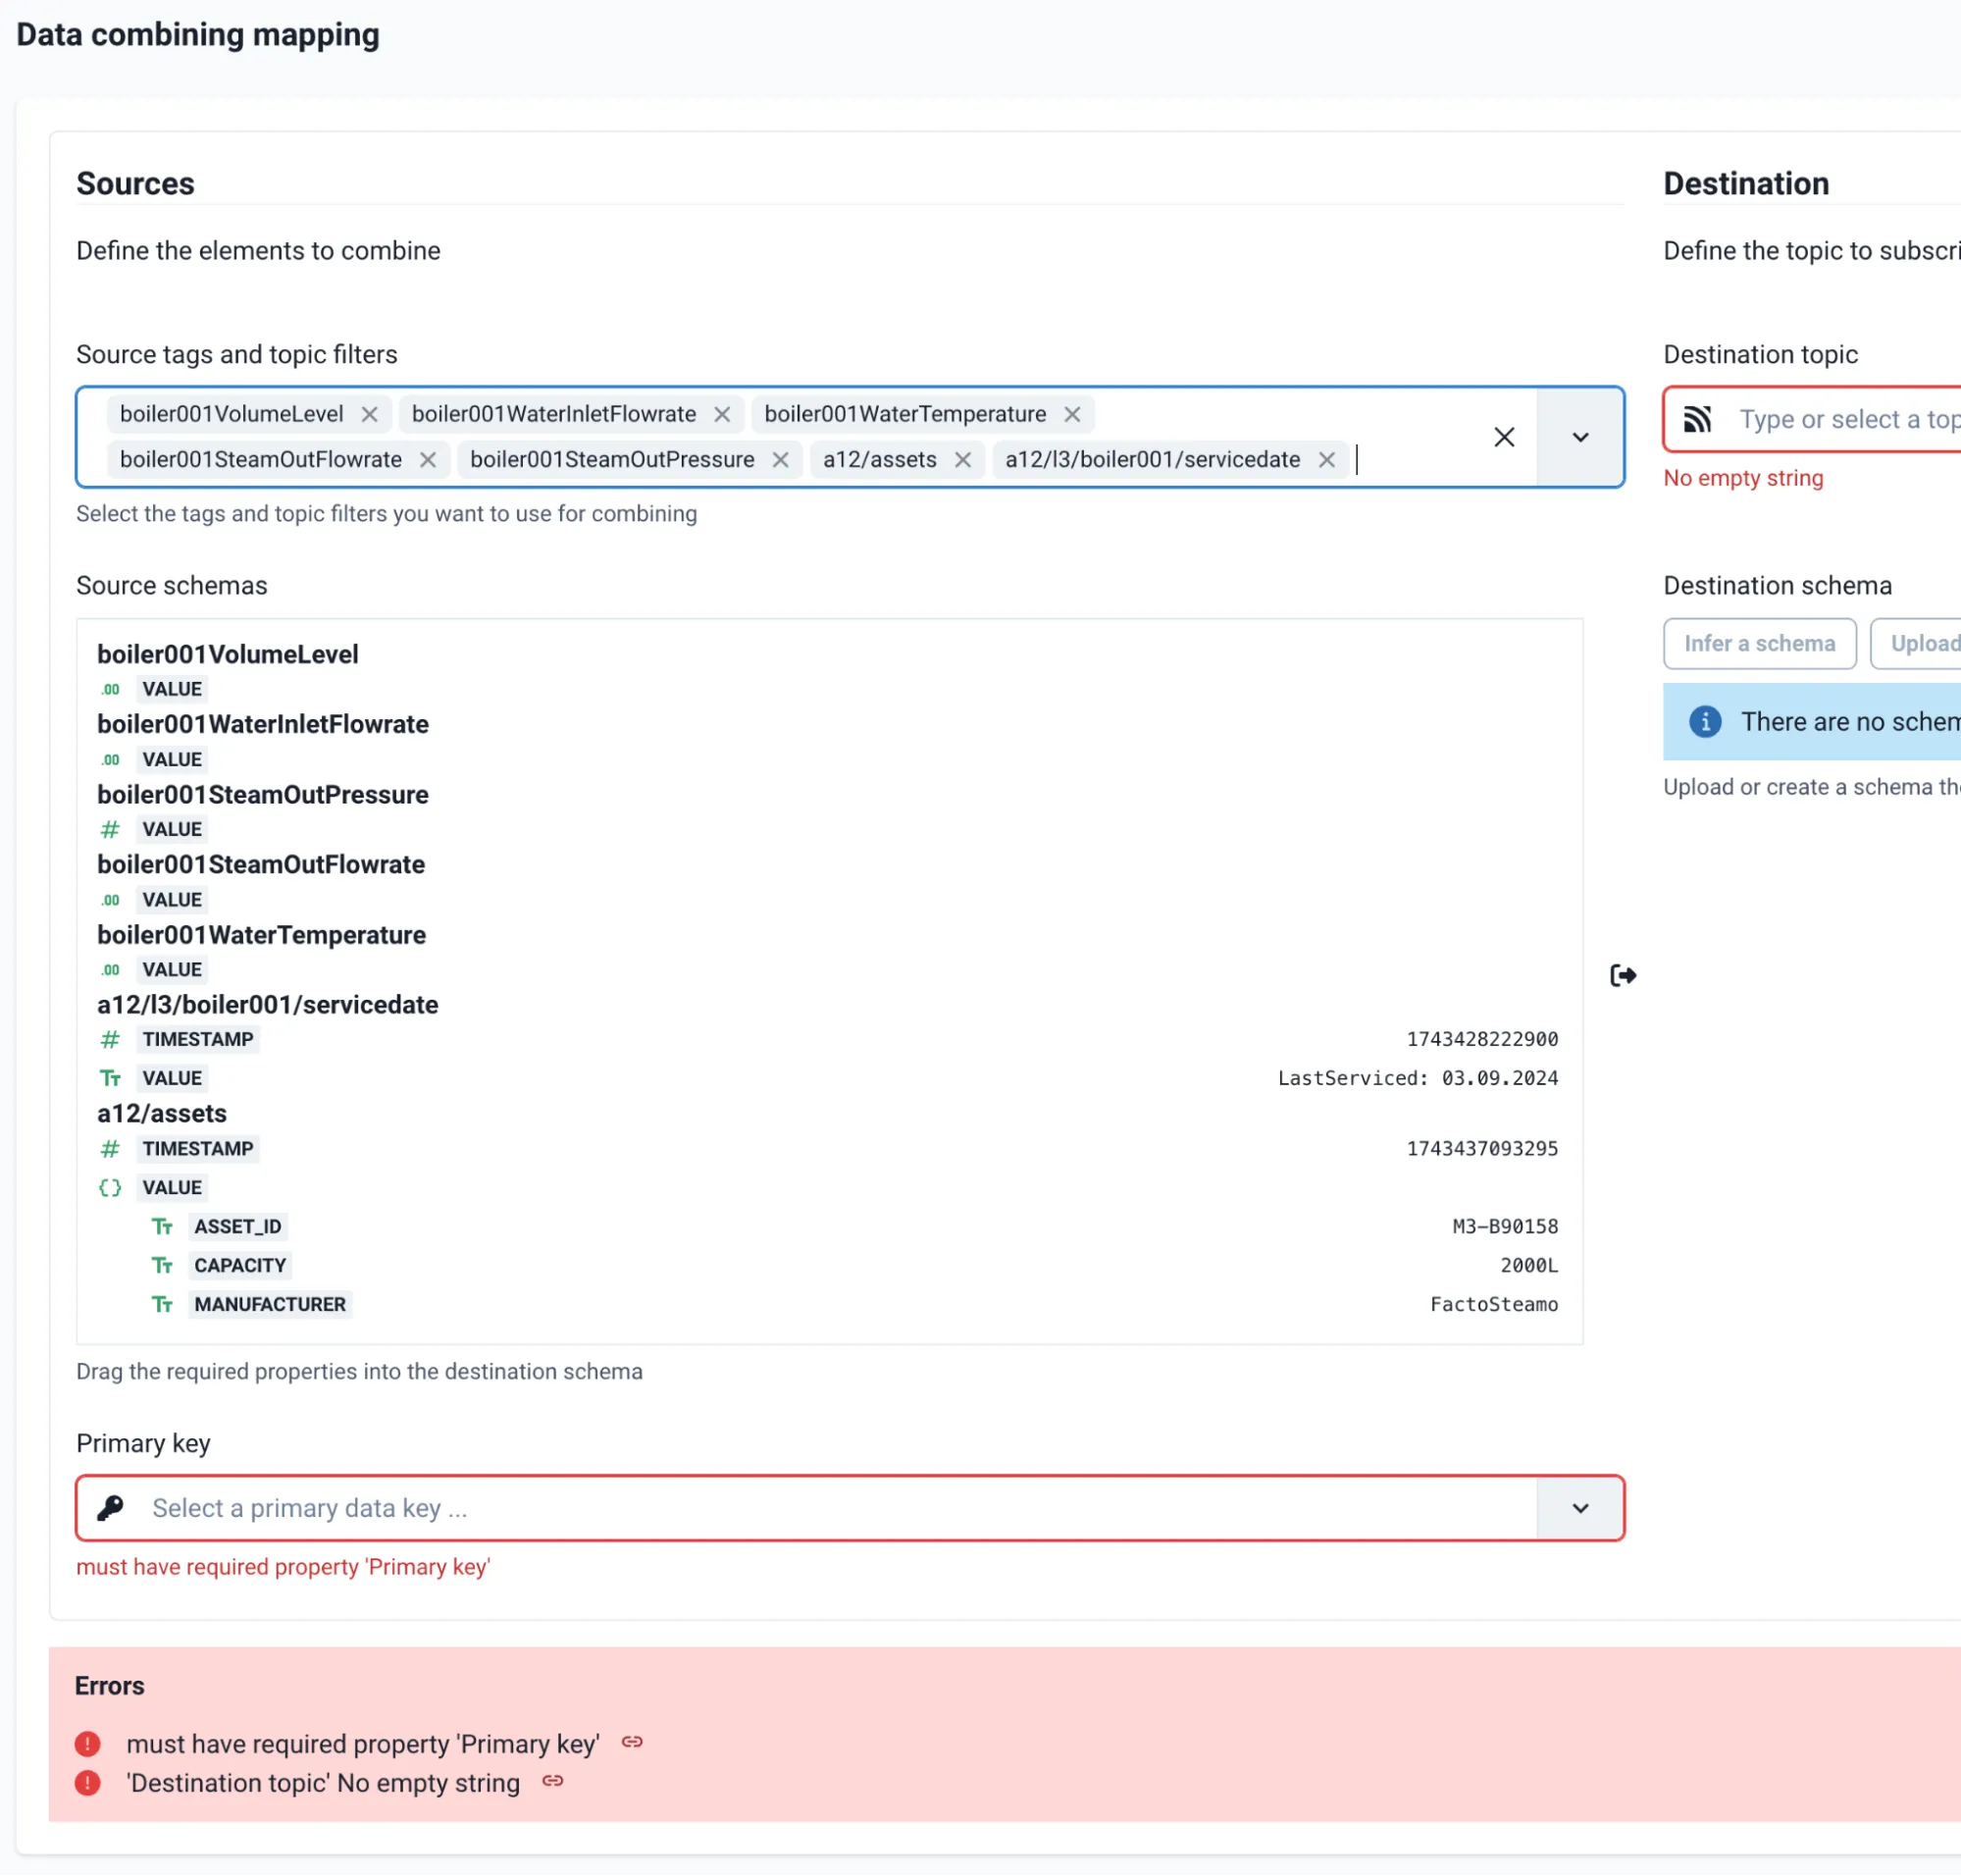Click the boiler001WaterTemperature schema heading

pos(261,935)
